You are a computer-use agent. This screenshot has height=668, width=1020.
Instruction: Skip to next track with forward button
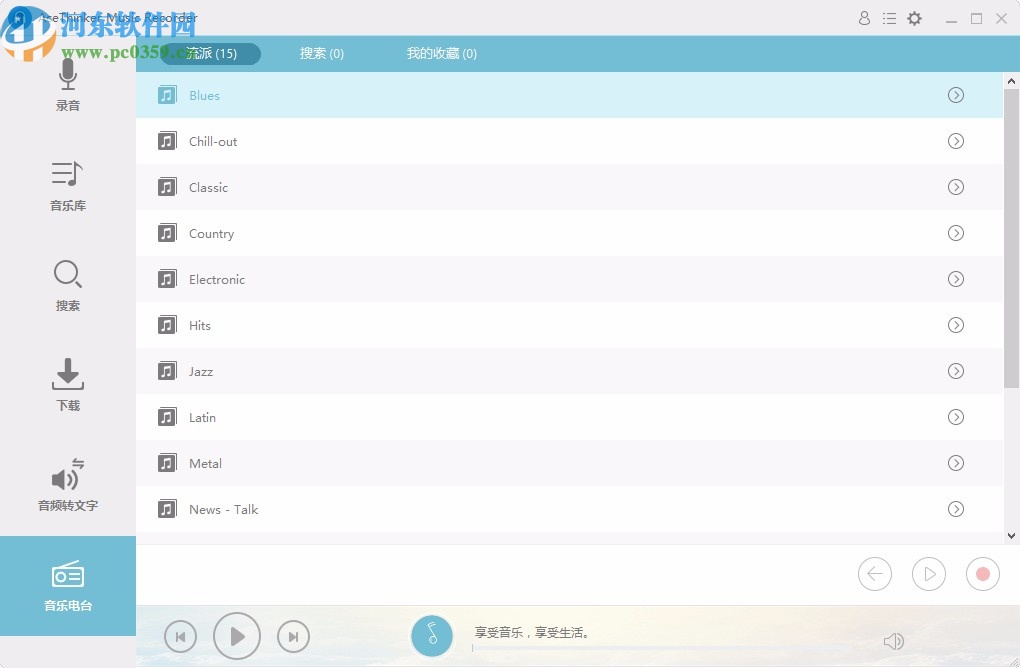click(x=293, y=636)
